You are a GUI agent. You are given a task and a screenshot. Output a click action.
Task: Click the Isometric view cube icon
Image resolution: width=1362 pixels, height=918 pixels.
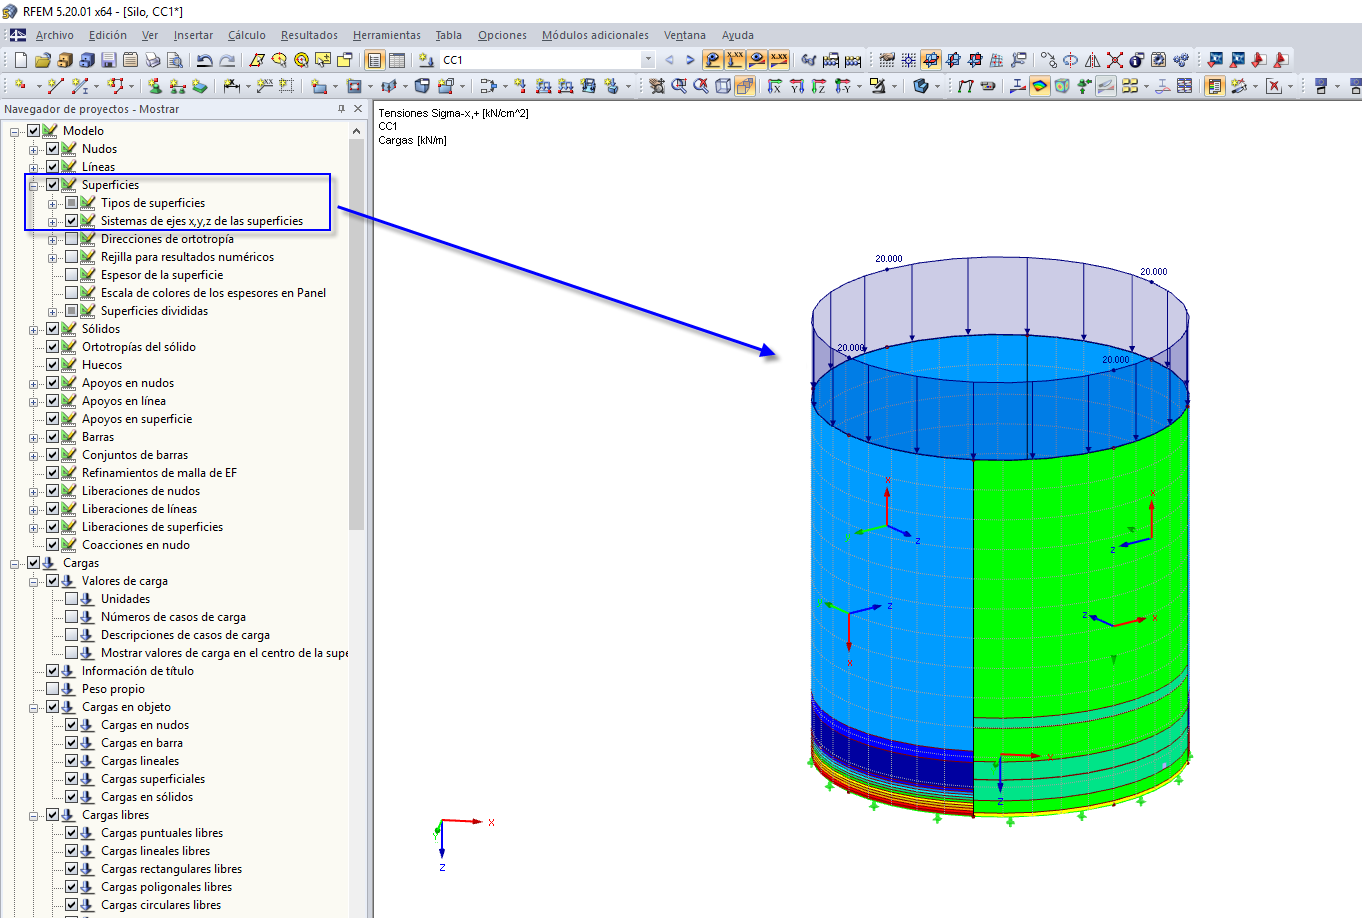tap(723, 86)
